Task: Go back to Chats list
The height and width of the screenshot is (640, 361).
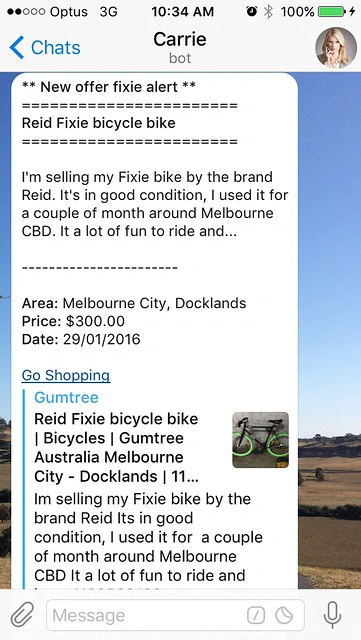Action: tap(45, 47)
